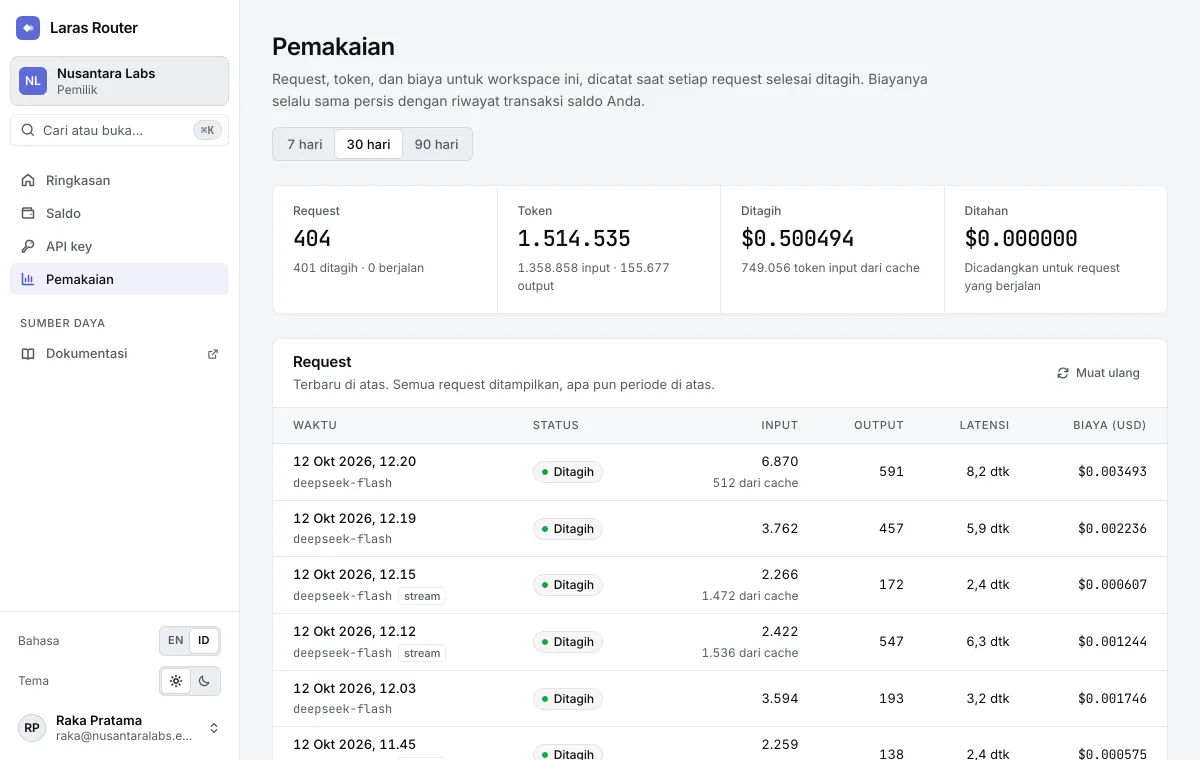Click the refresh icon in Muat ulang
The height and width of the screenshot is (760, 1200).
(1063, 373)
